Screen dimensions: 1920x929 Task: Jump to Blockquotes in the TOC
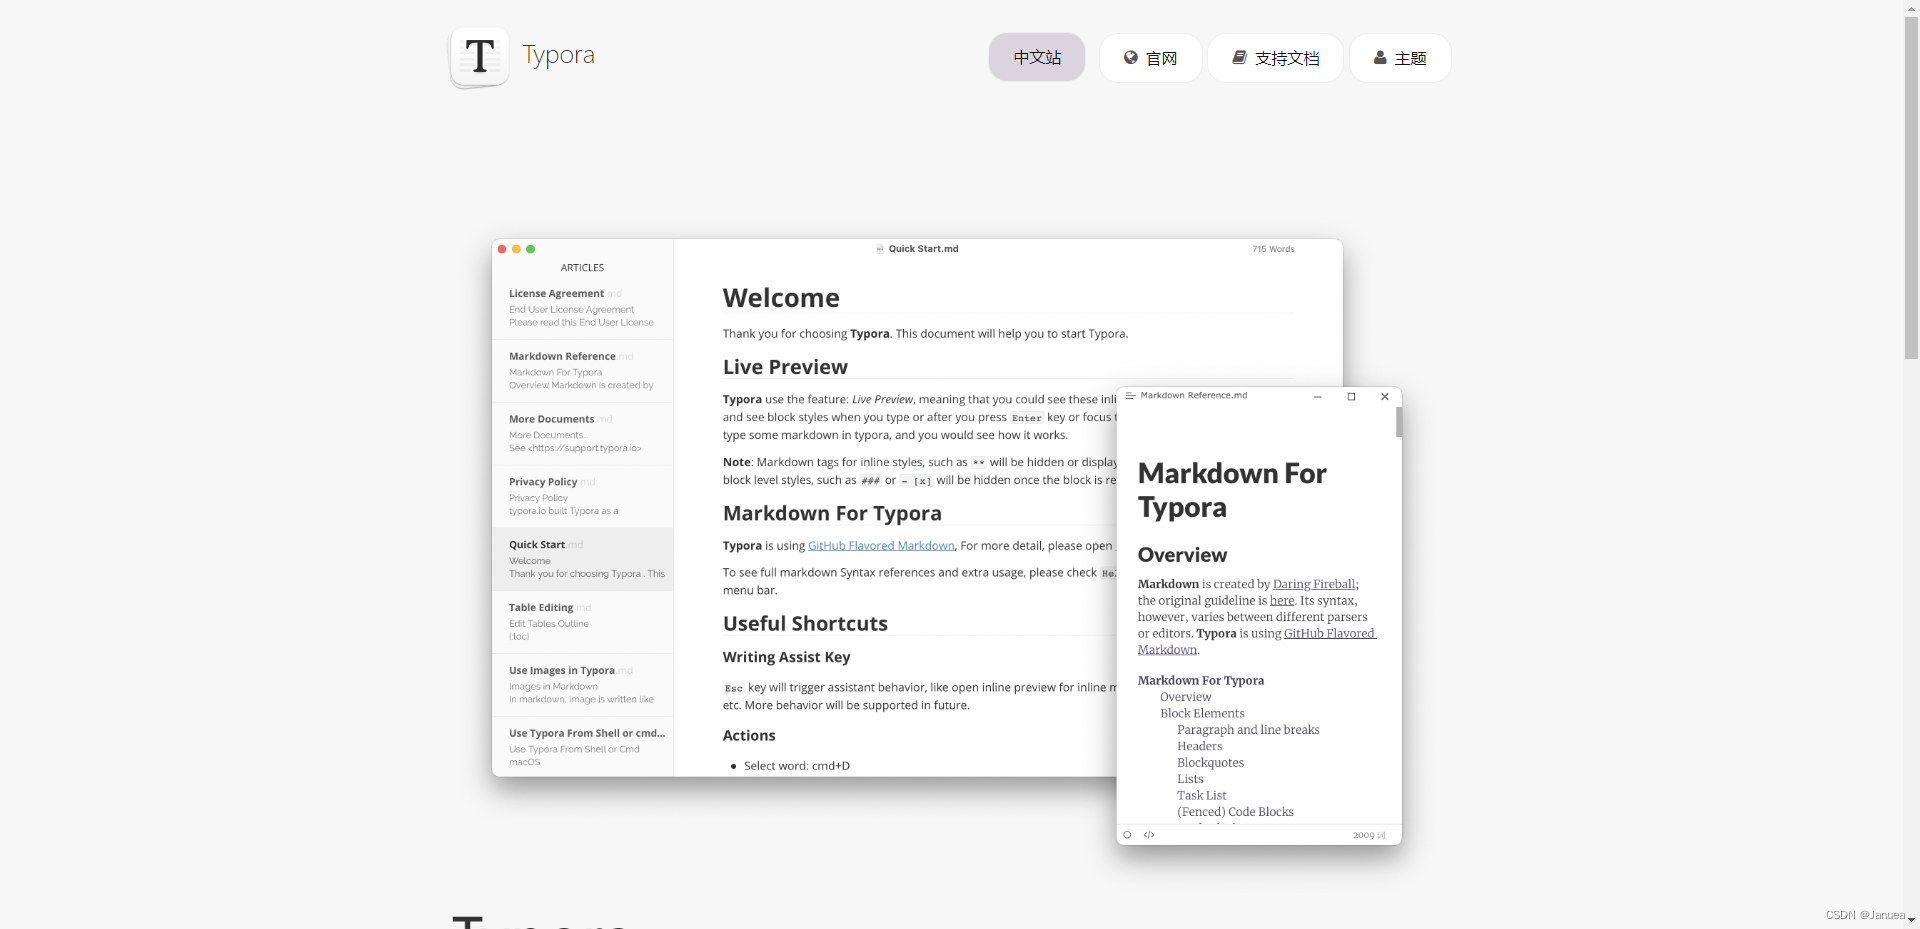click(x=1210, y=763)
